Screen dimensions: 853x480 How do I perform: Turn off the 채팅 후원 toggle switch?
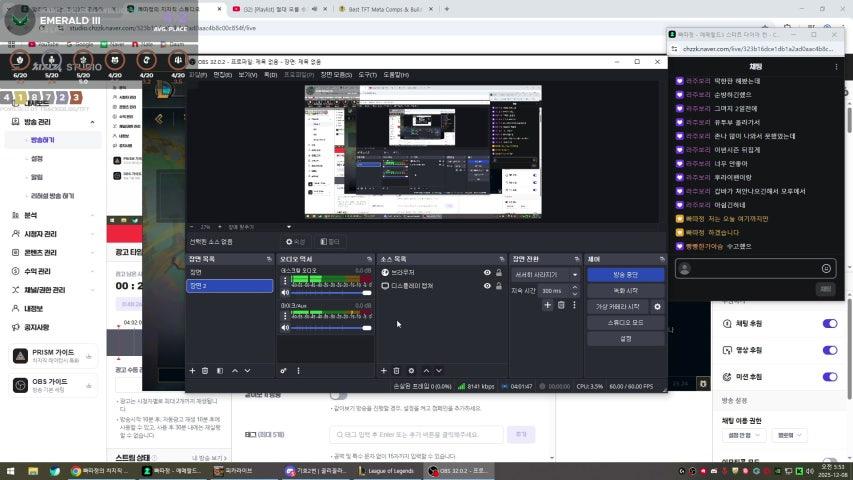click(829, 323)
